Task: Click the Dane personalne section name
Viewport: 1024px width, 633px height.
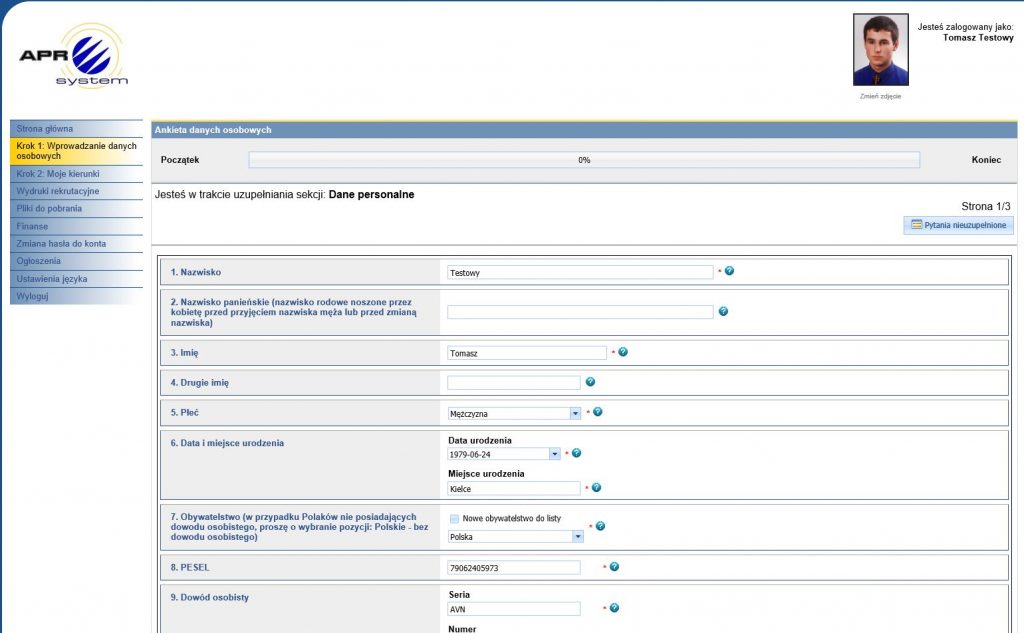Action: click(372, 195)
